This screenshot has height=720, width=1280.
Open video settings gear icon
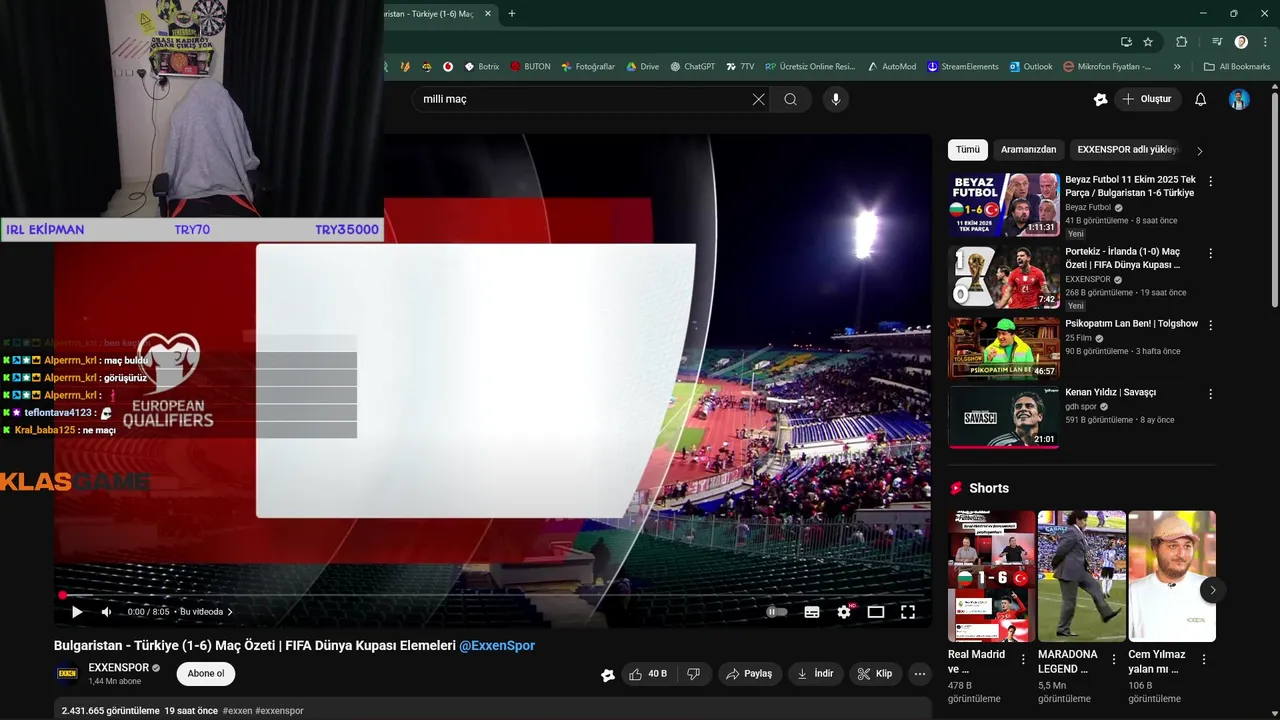pyautogui.click(x=844, y=612)
